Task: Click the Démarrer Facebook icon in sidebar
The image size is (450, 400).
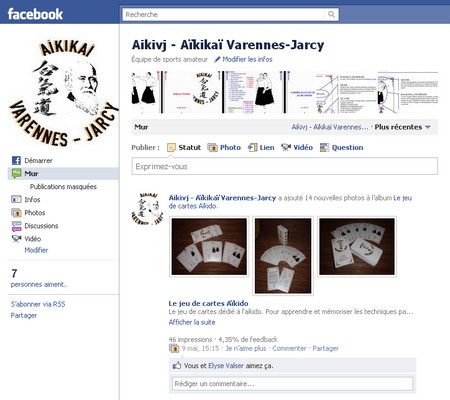Action: pyautogui.click(x=16, y=160)
